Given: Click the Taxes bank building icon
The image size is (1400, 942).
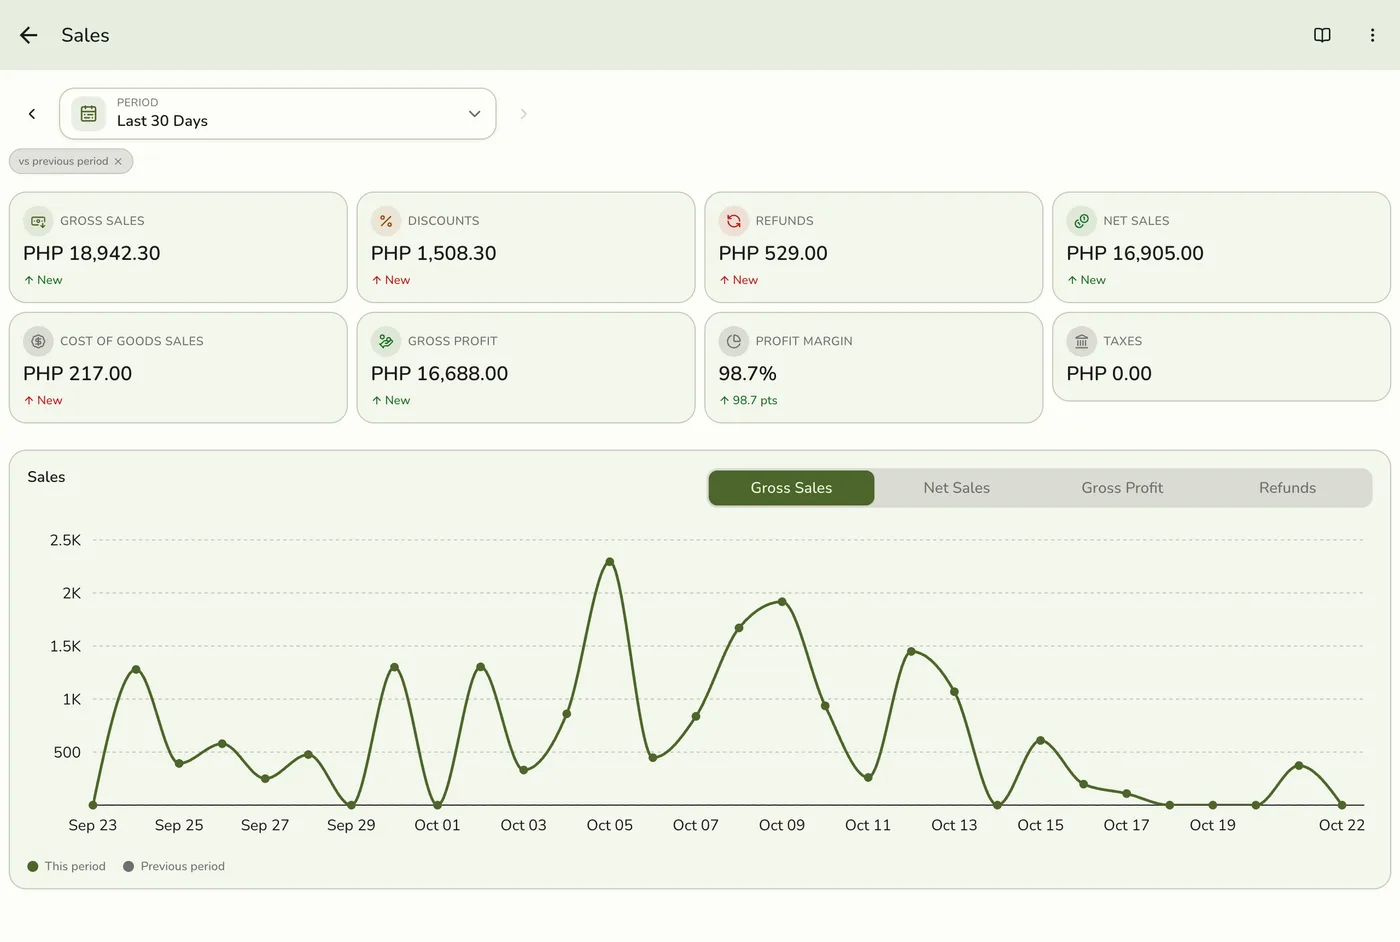Looking at the screenshot, I should tap(1081, 341).
